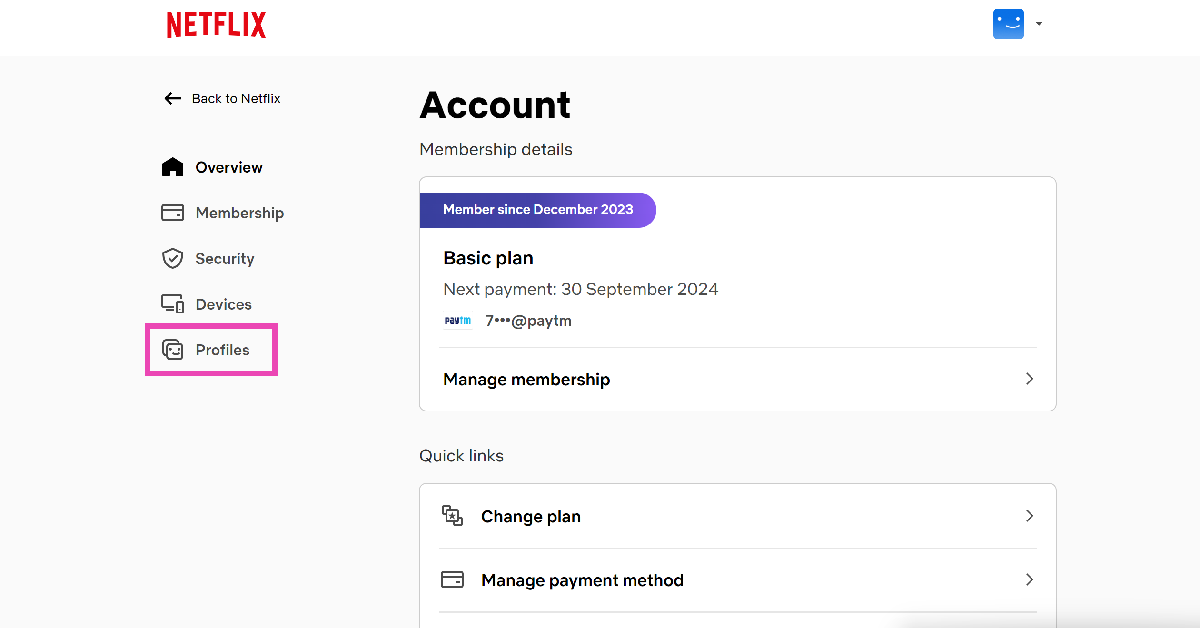Click the Membership card icon

point(173,213)
